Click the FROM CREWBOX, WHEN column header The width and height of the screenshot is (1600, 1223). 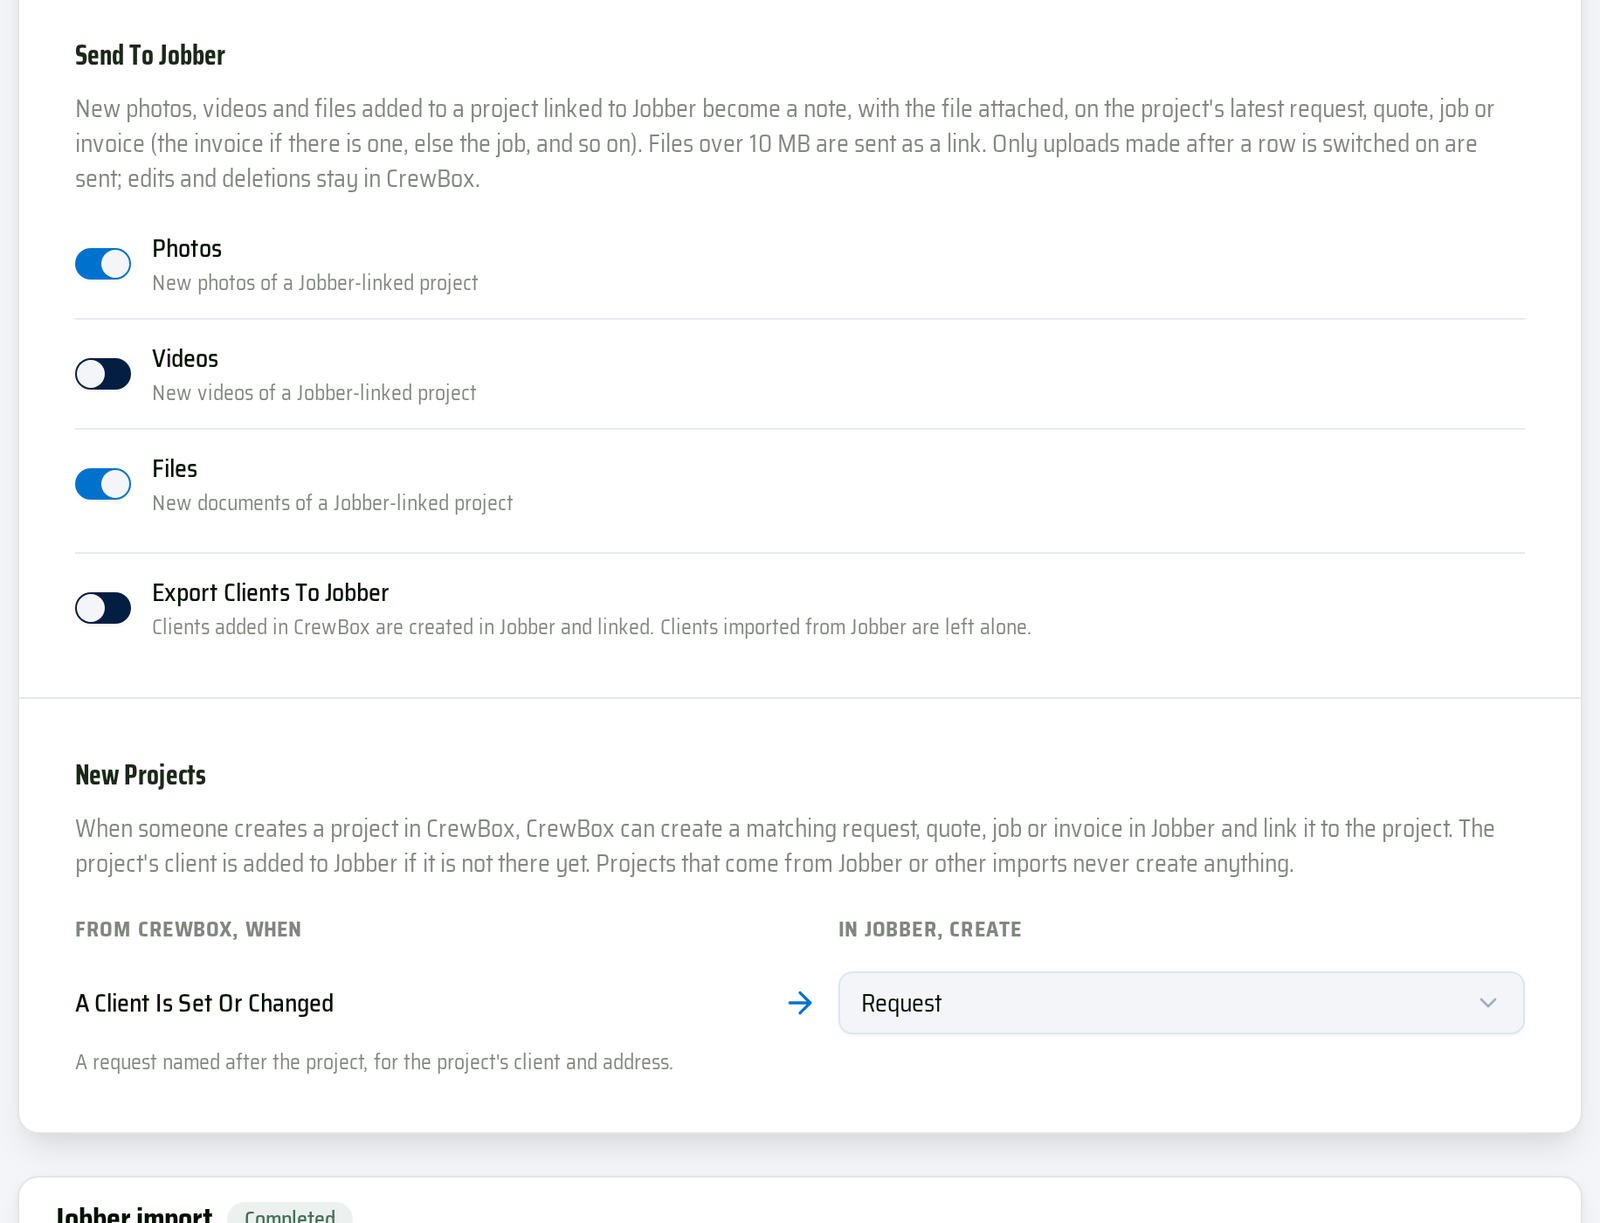pyautogui.click(x=188, y=929)
